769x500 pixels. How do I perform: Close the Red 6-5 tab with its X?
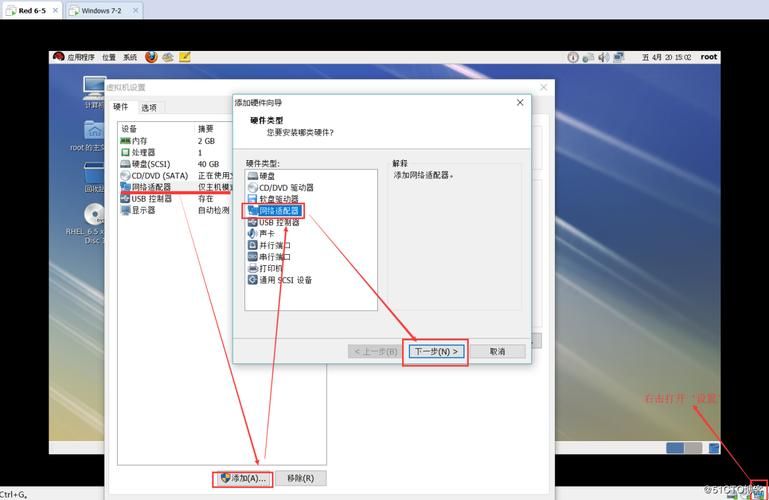[55, 10]
